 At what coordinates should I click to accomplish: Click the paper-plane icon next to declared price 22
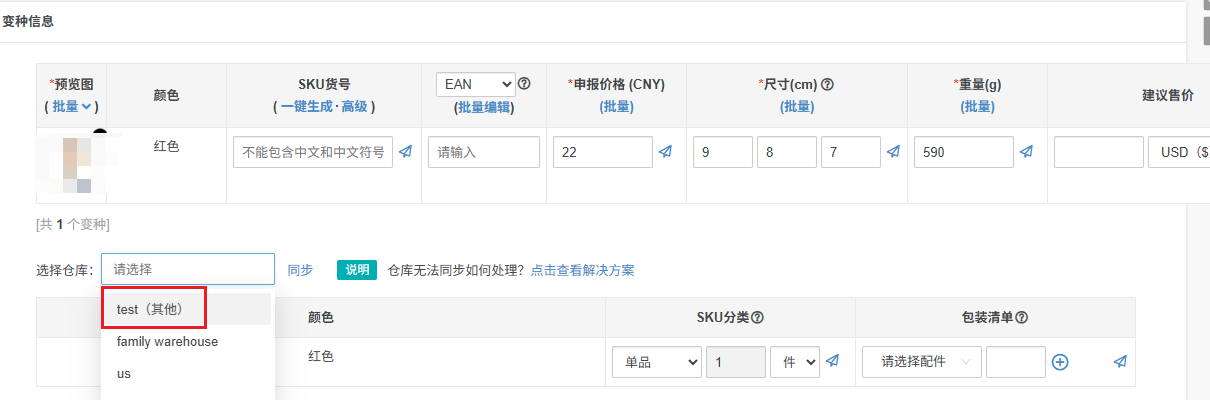click(666, 152)
